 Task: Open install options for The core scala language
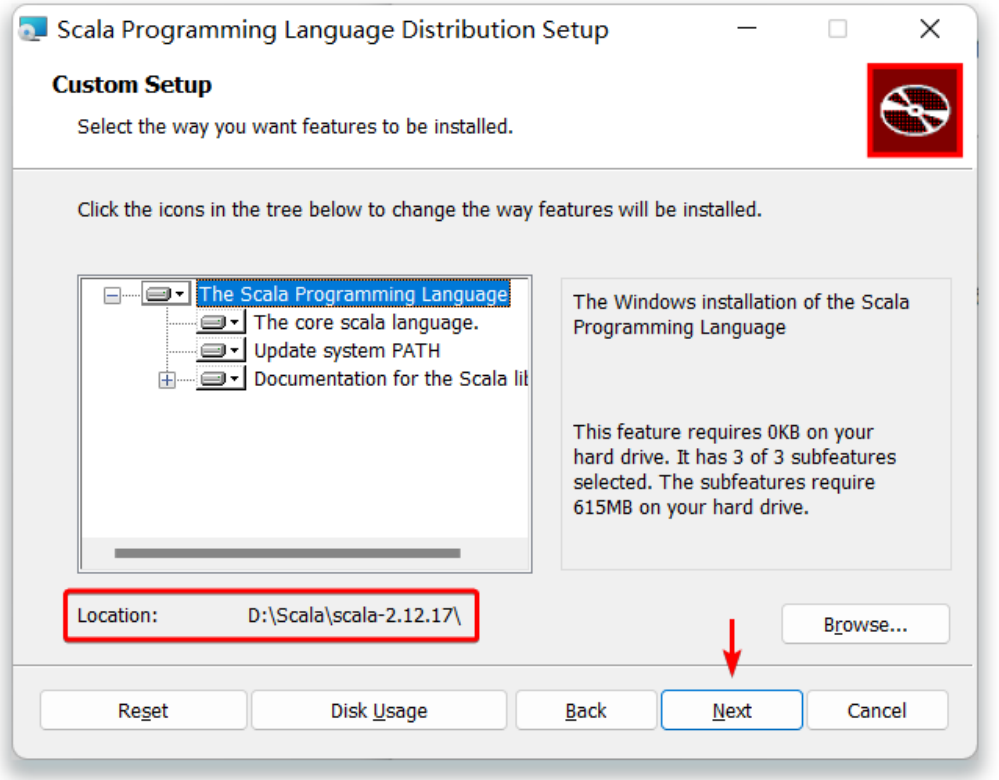pyautogui.click(x=220, y=322)
